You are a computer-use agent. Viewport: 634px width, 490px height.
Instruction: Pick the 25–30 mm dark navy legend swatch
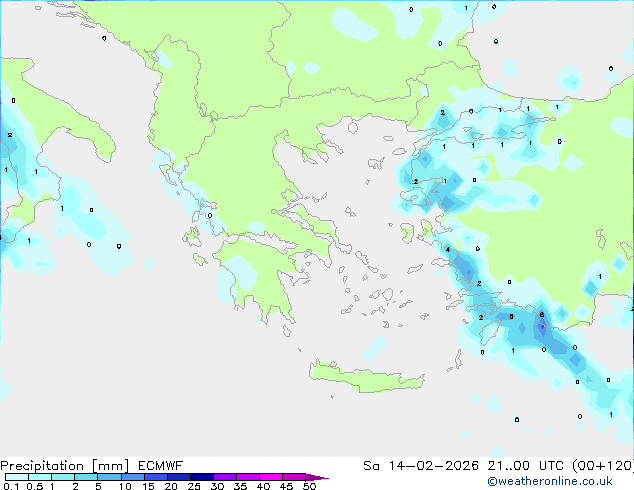(201, 477)
